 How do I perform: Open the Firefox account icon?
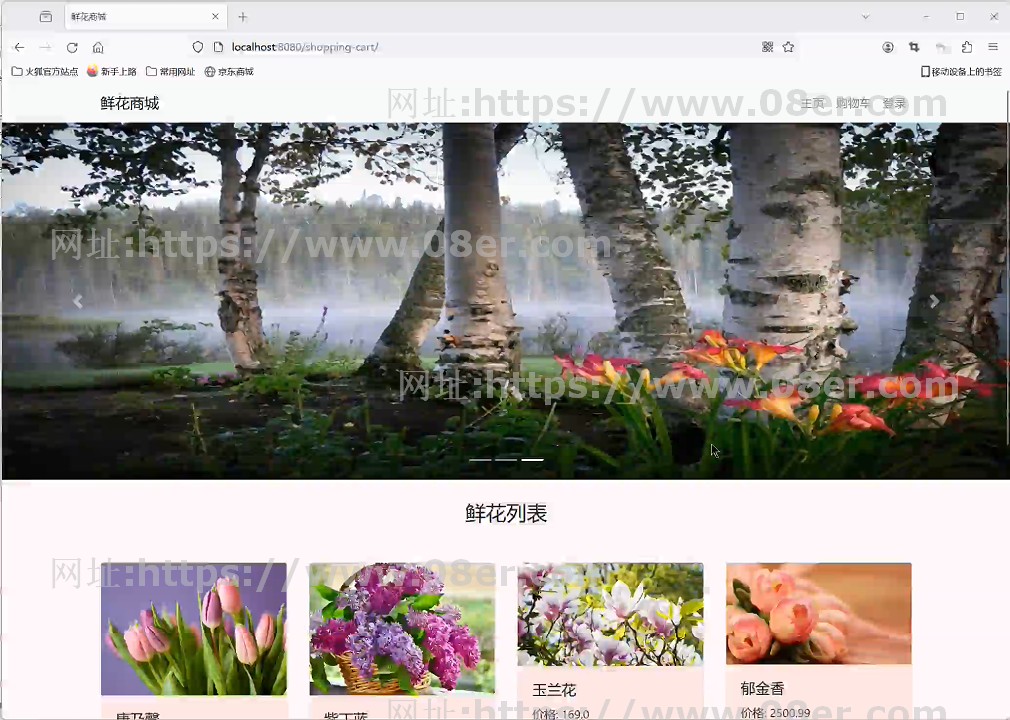[888, 47]
